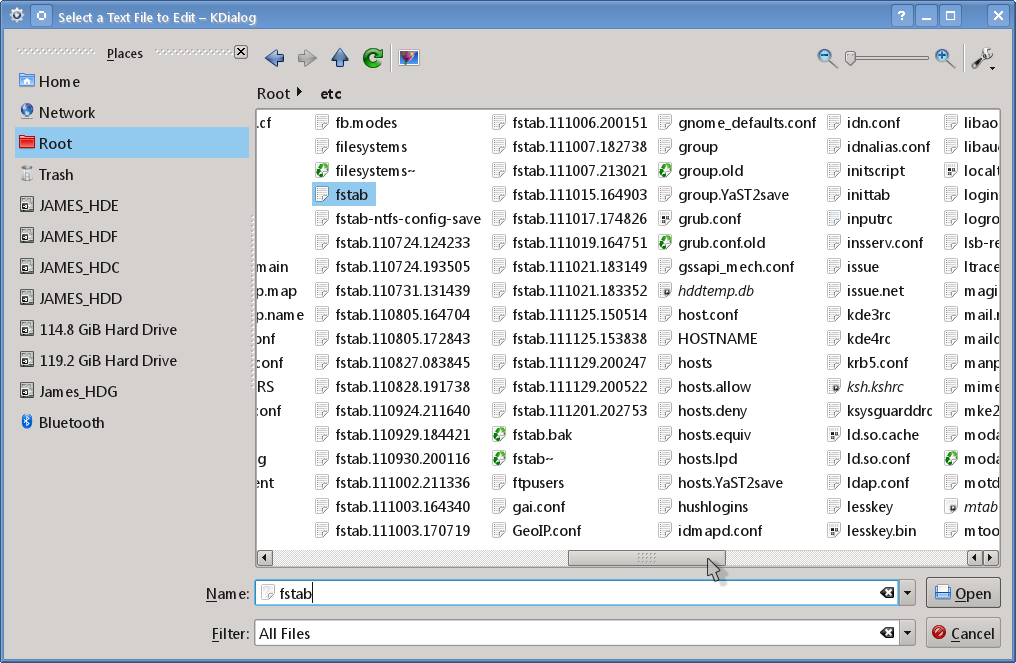Open the Filter dropdown list
The height and width of the screenshot is (663, 1016).
click(x=907, y=633)
